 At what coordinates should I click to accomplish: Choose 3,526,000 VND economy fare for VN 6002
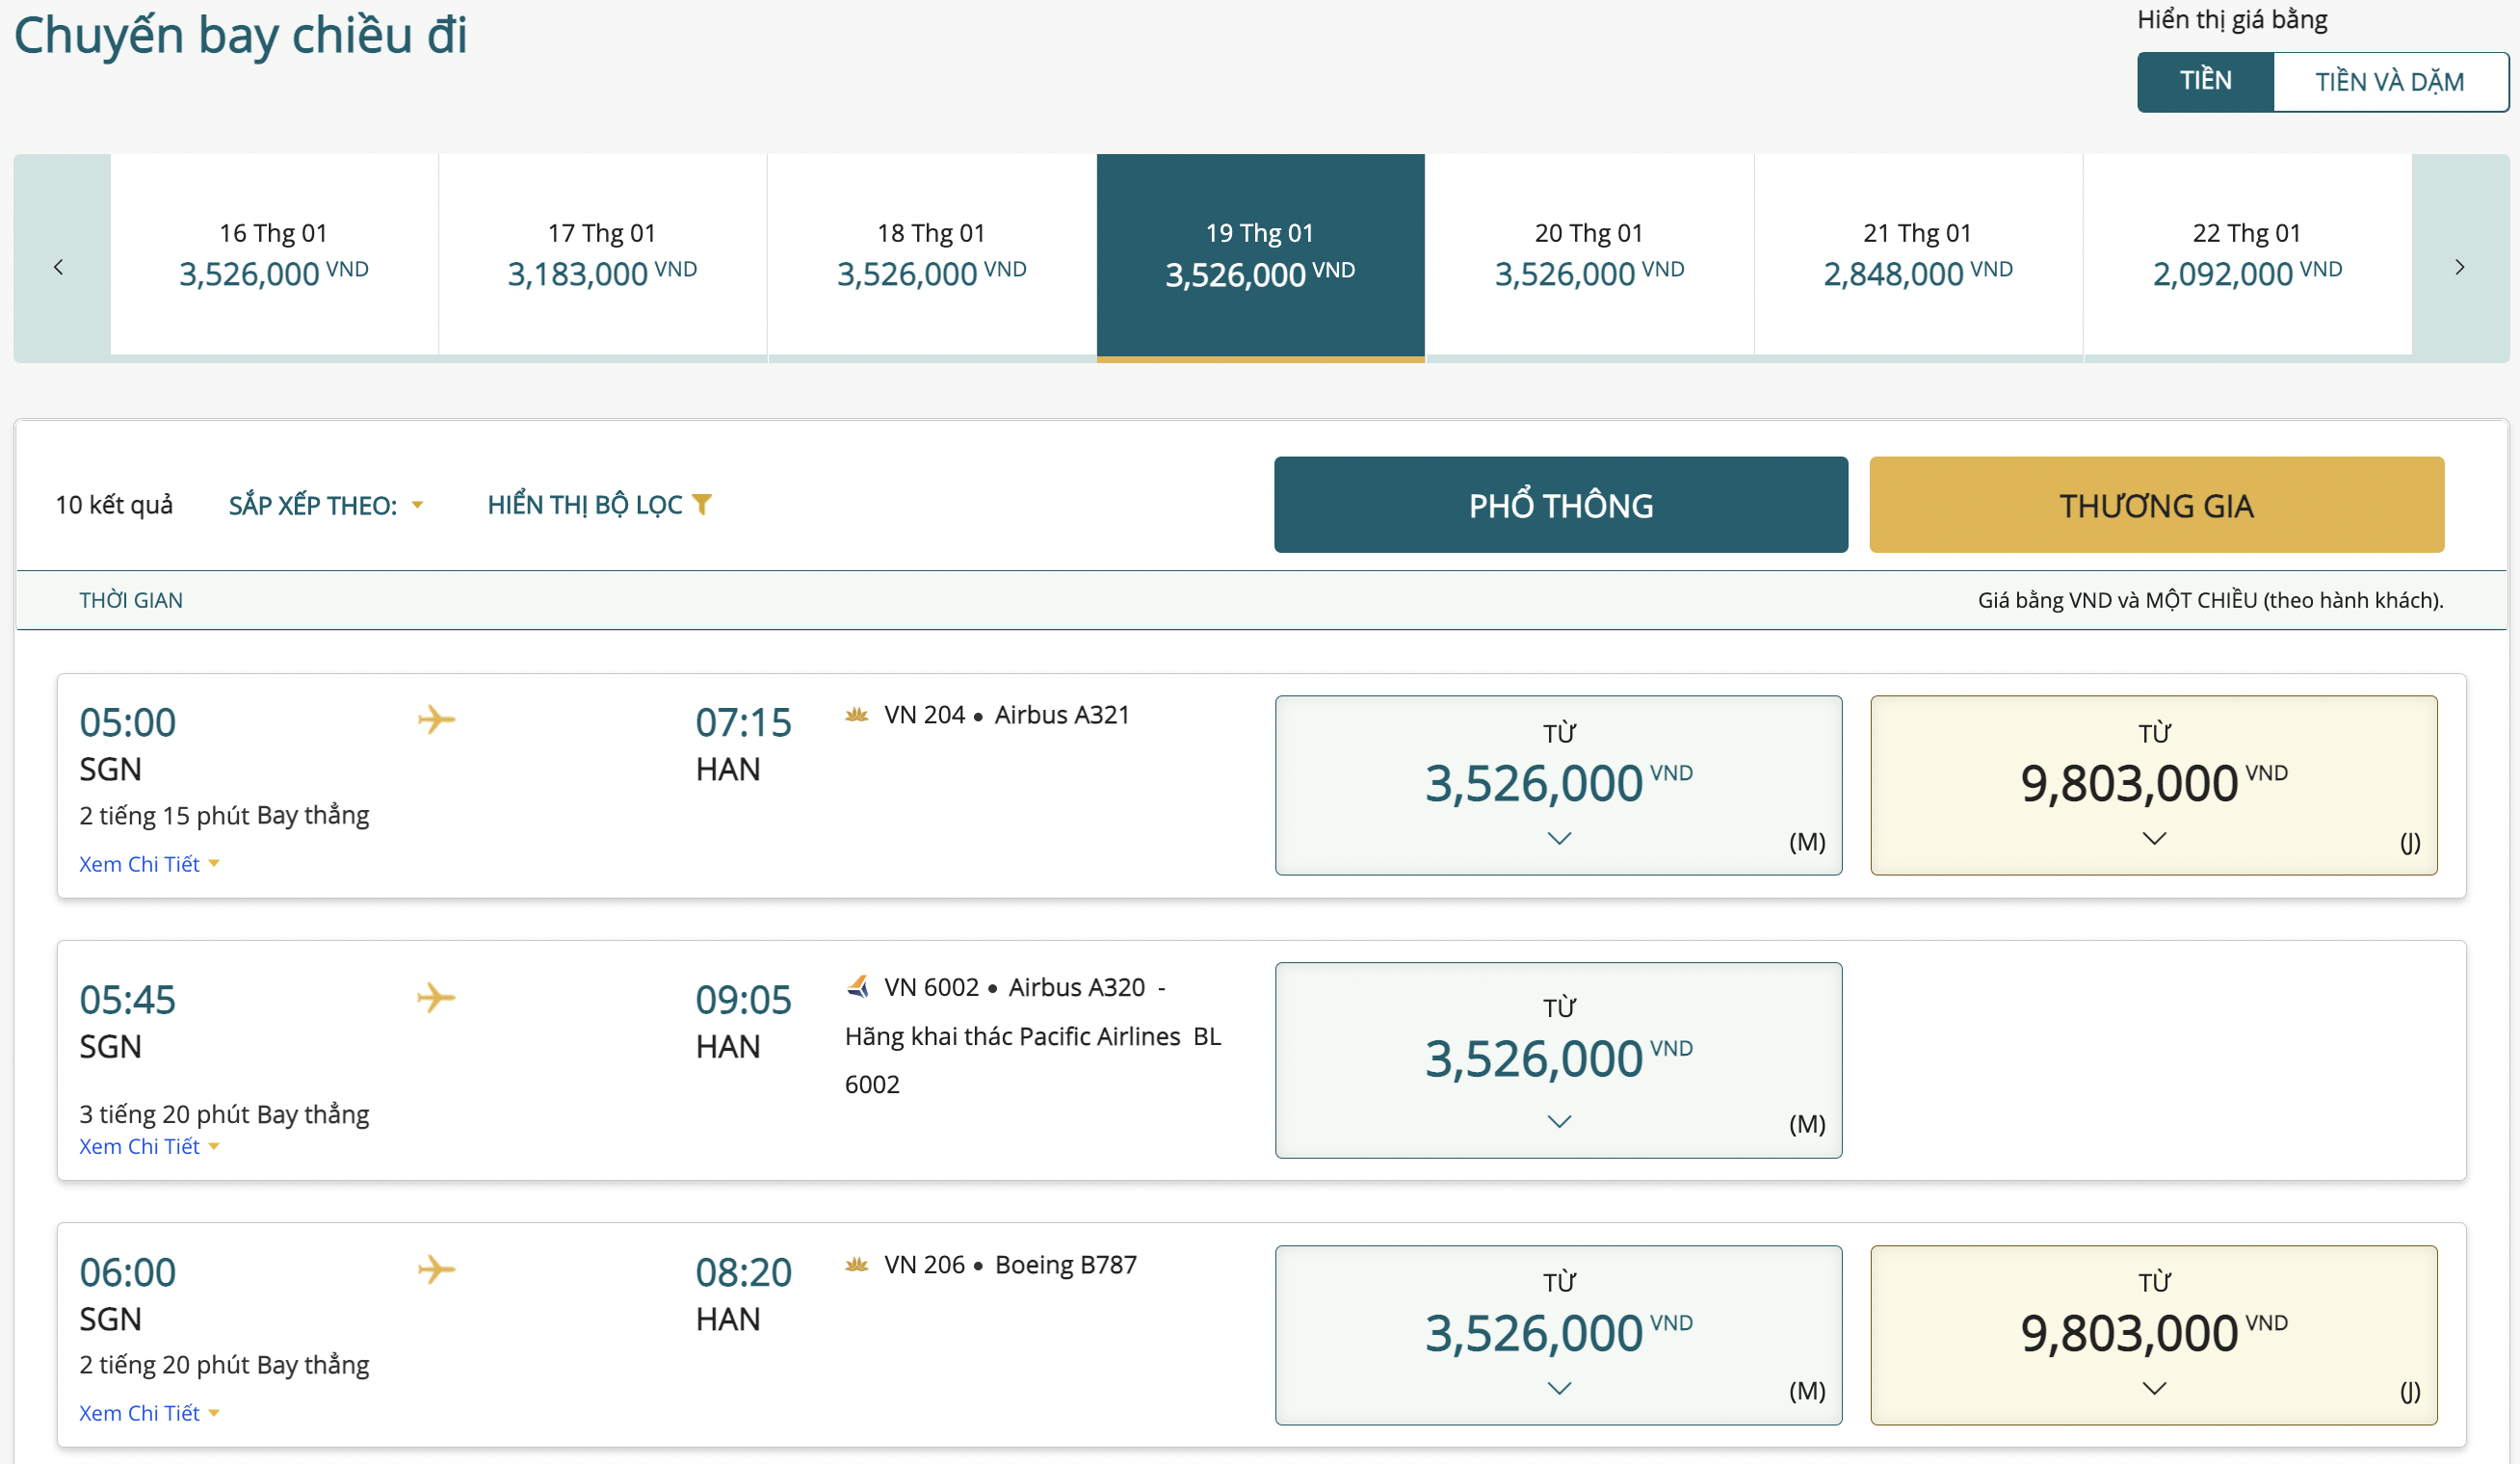tap(1558, 1060)
